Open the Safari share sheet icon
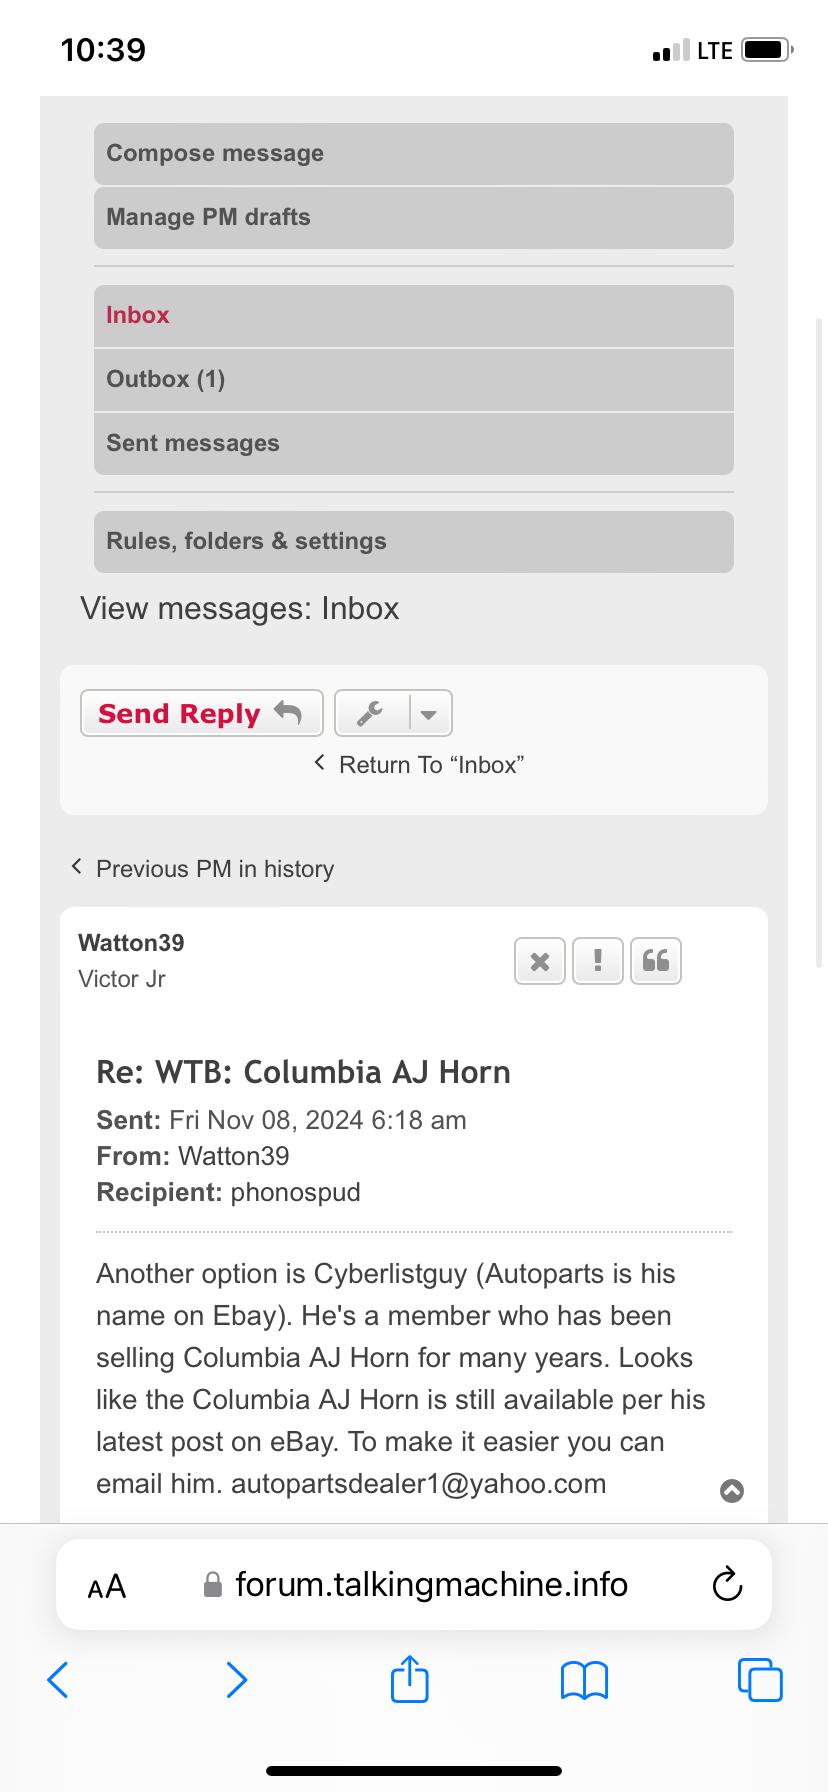The width and height of the screenshot is (828, 1792). point(410,1679)
